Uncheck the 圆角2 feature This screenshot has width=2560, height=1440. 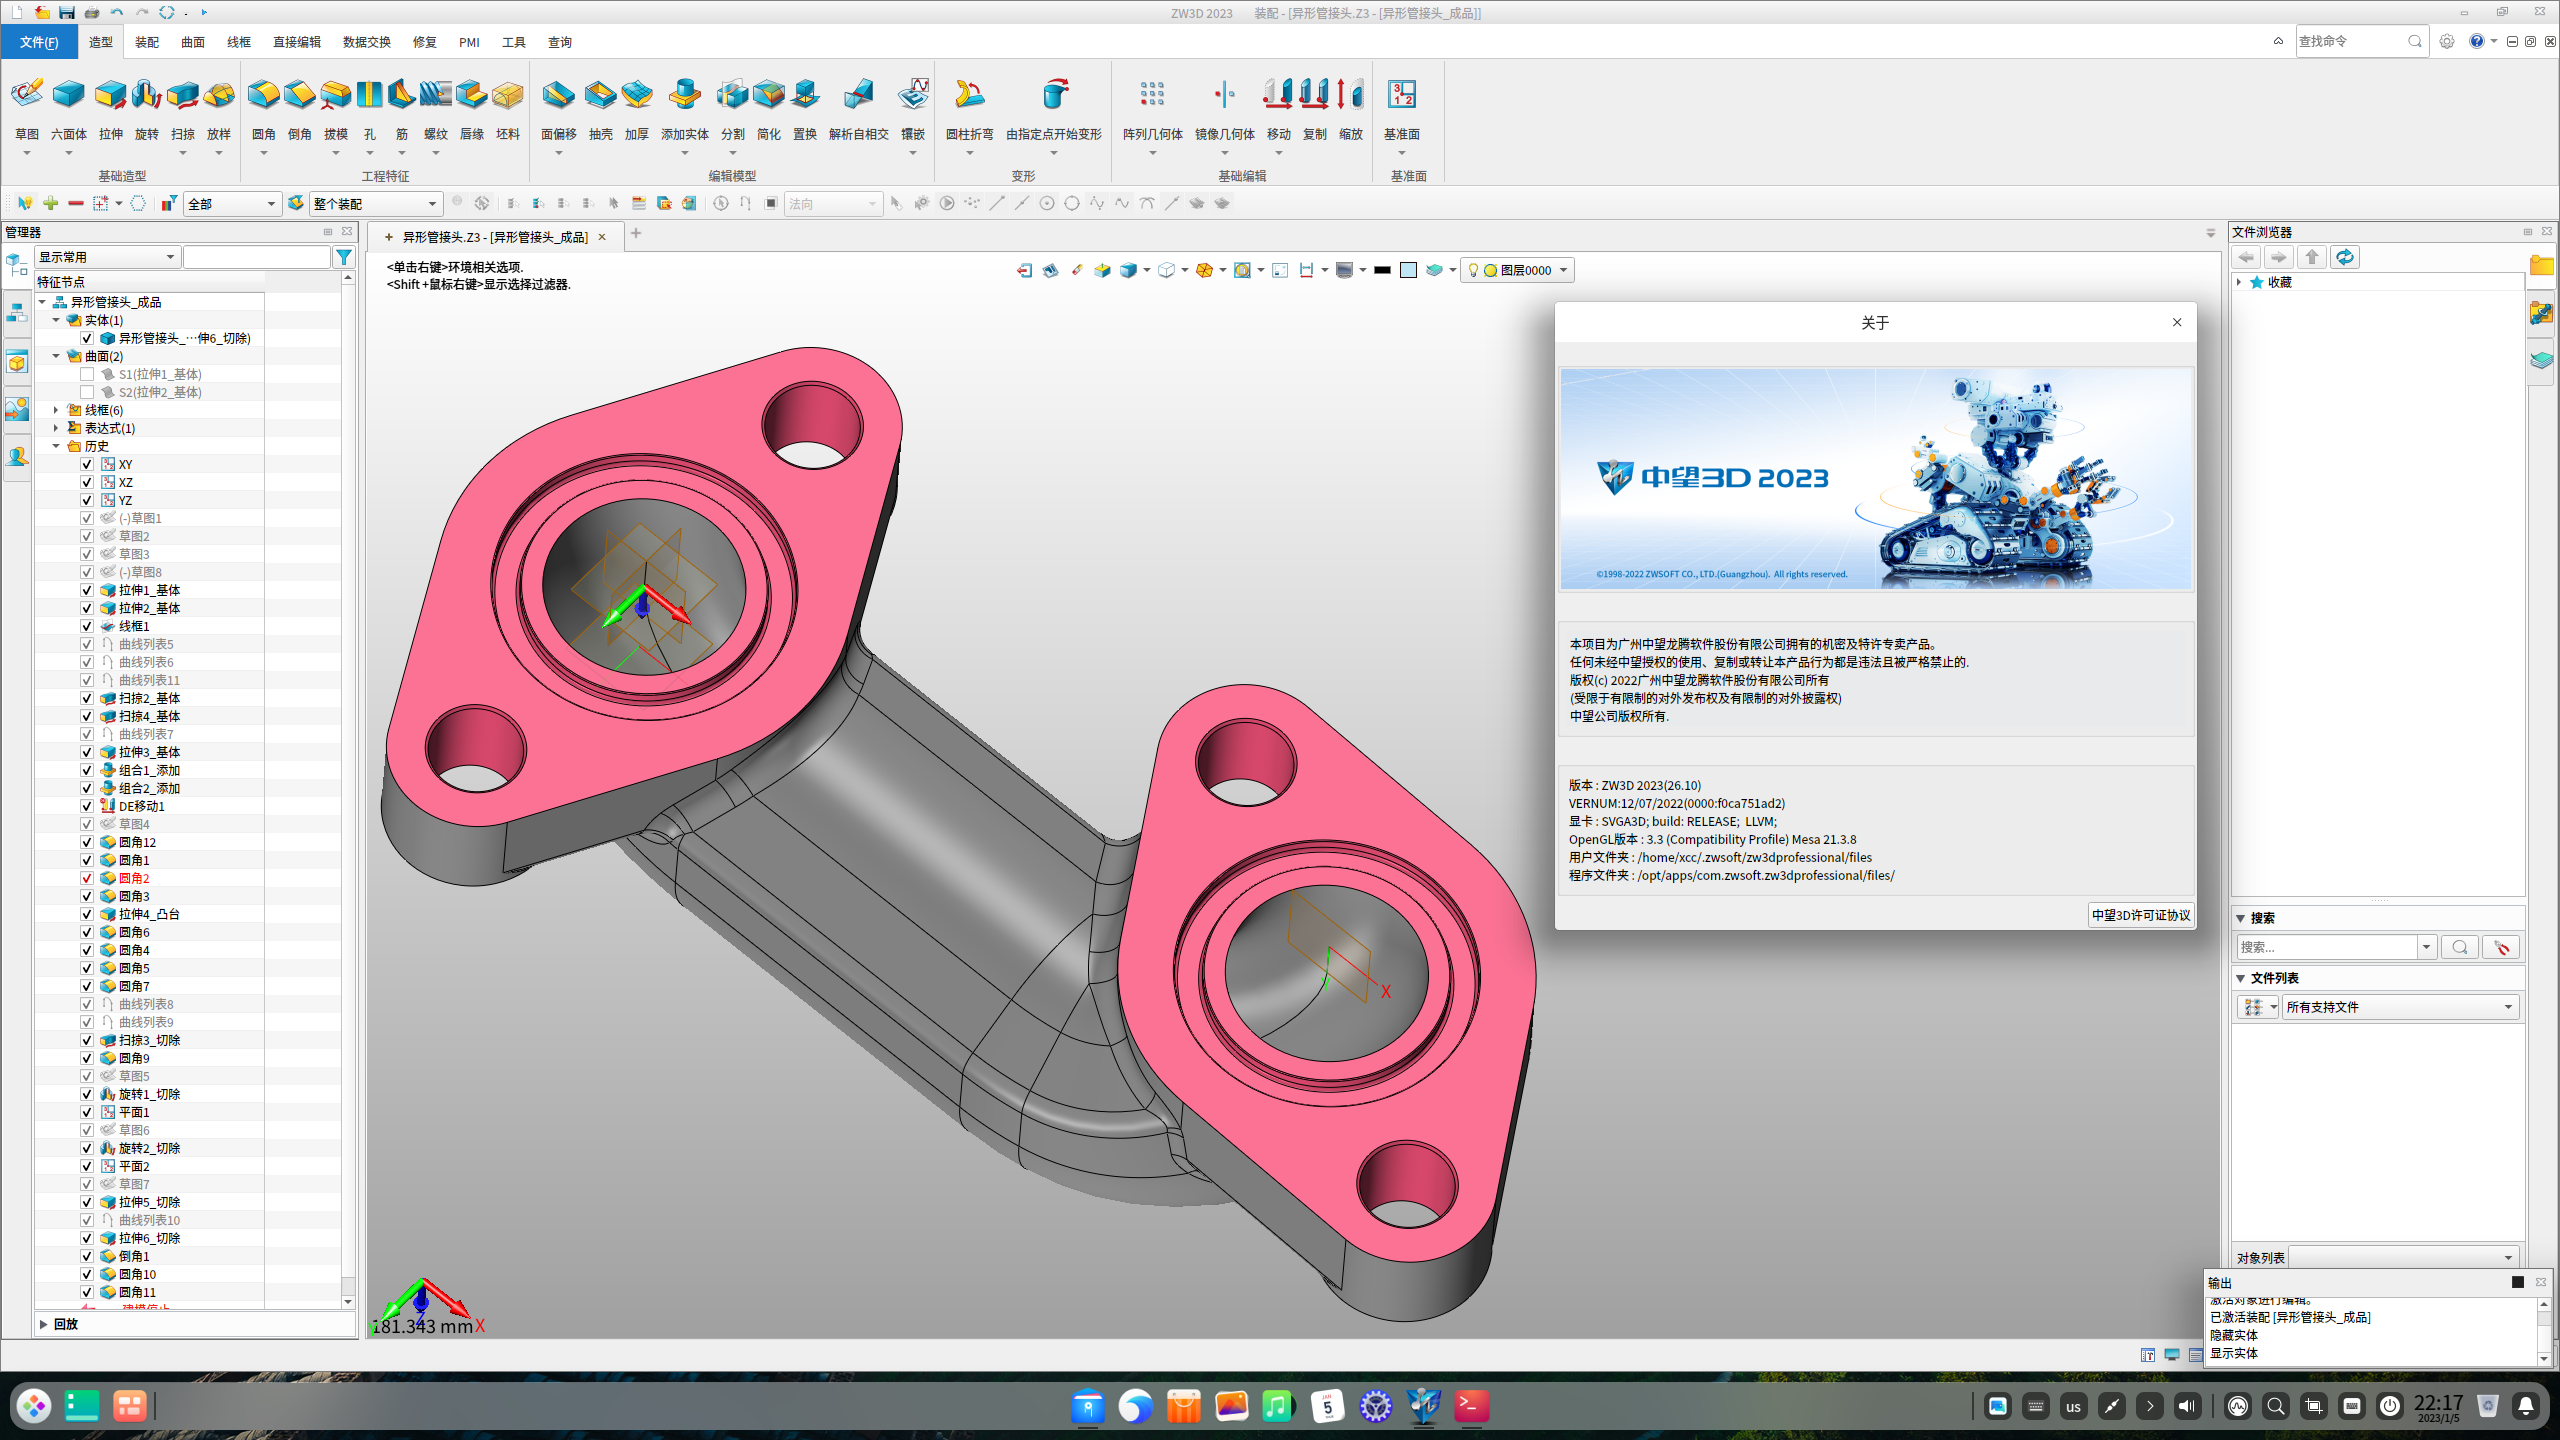pos(87,877)
